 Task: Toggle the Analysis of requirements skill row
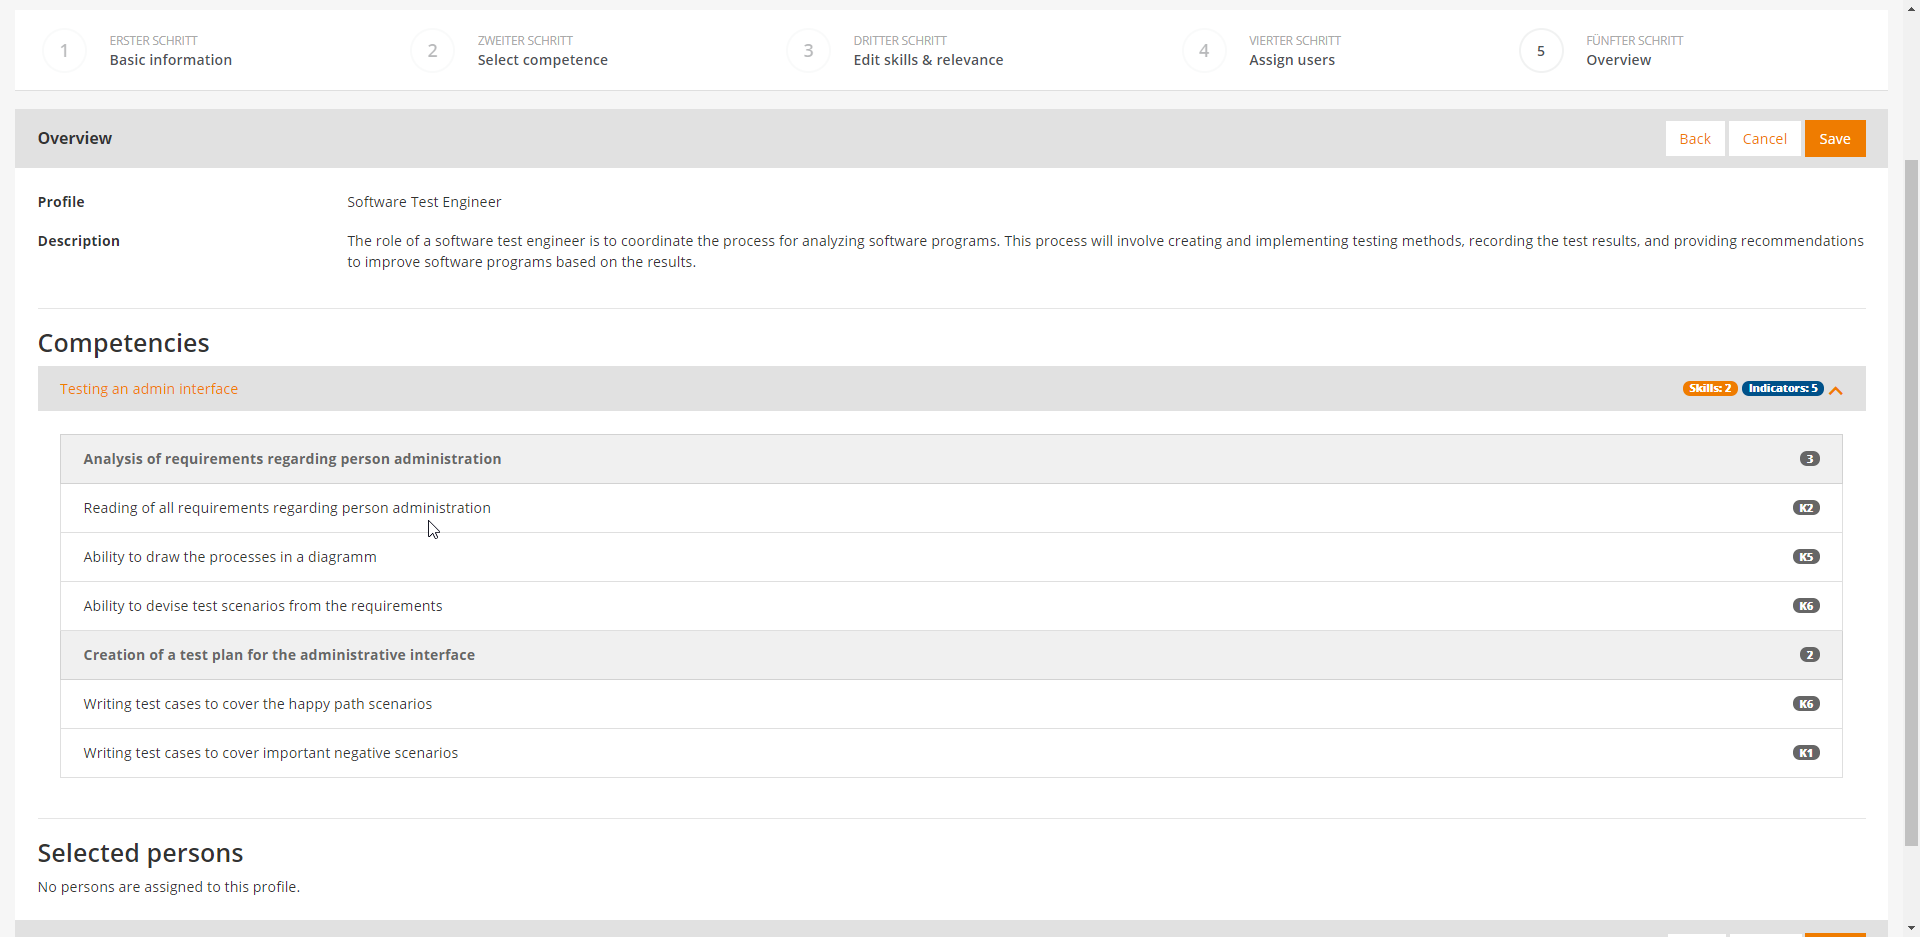point(292,459)
